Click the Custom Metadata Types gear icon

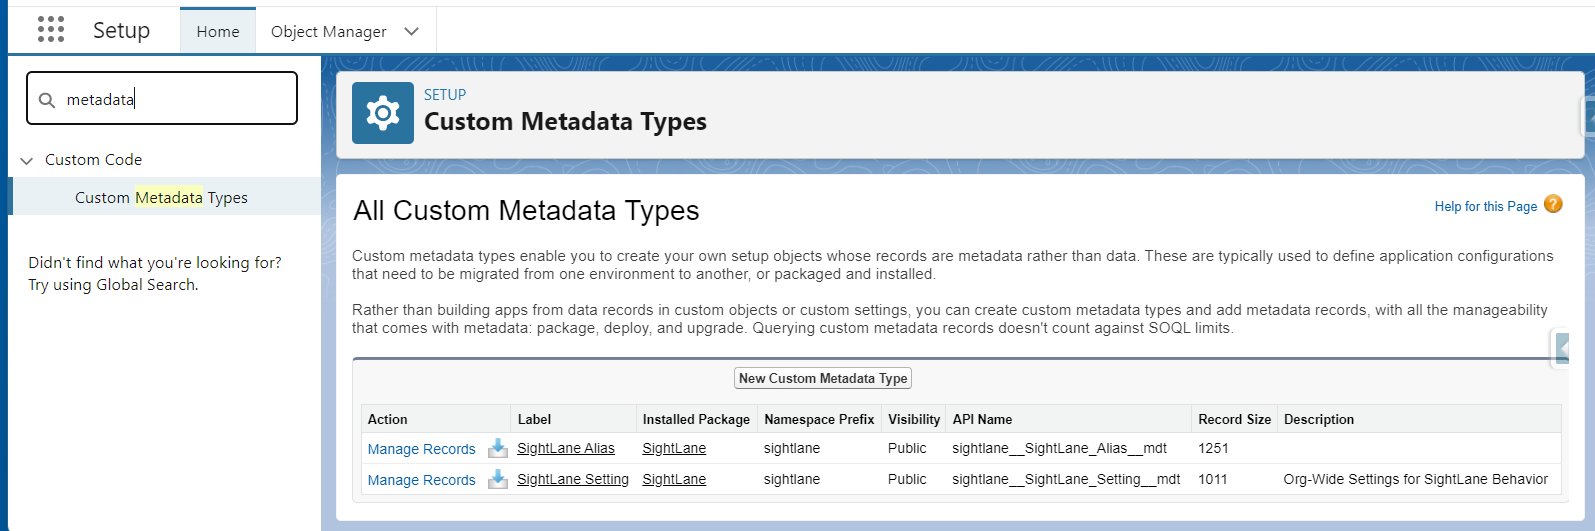383,113
